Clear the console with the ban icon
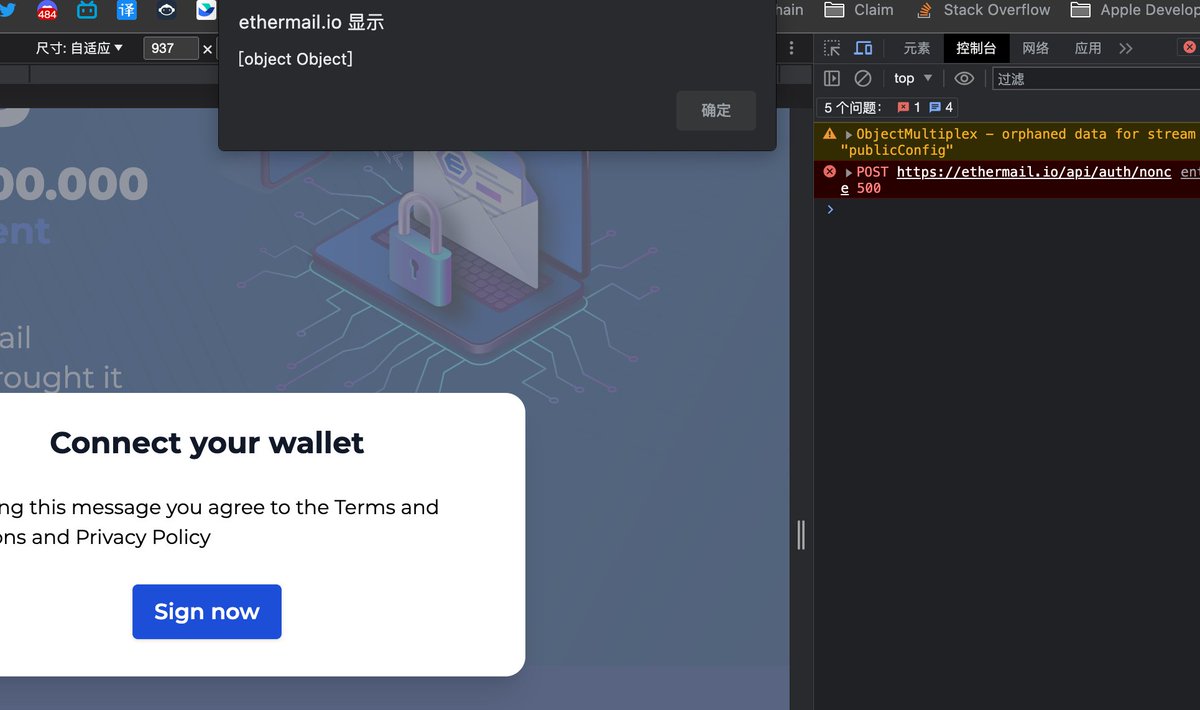1200x710 pixels. pyautogui.click(x=863, y=78)
